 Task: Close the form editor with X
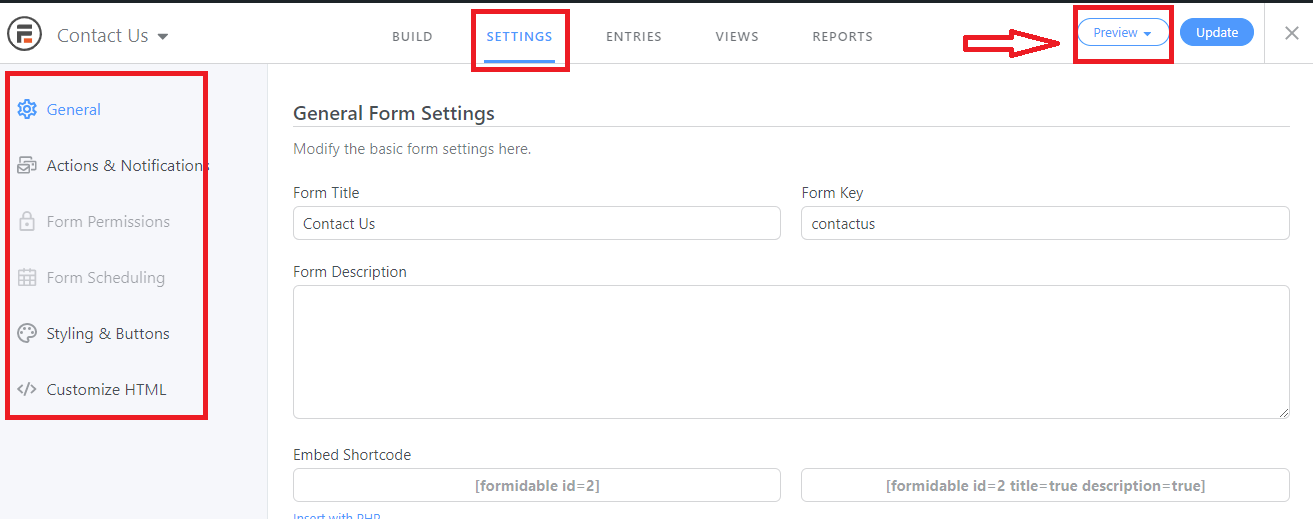click(x=1292, y=33)
